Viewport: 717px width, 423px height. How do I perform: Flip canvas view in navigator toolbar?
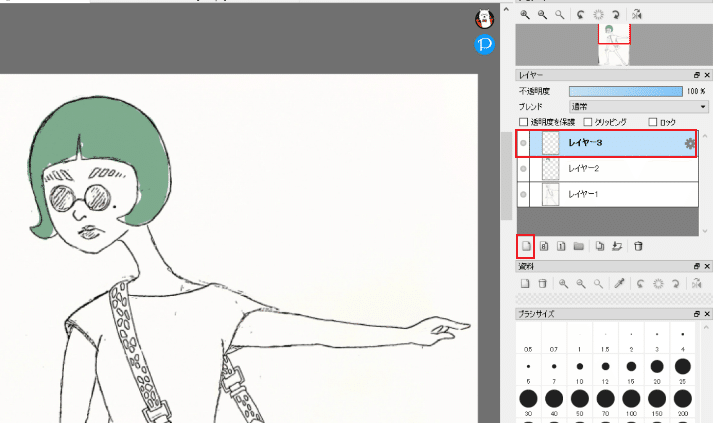[x=637, y=15]
